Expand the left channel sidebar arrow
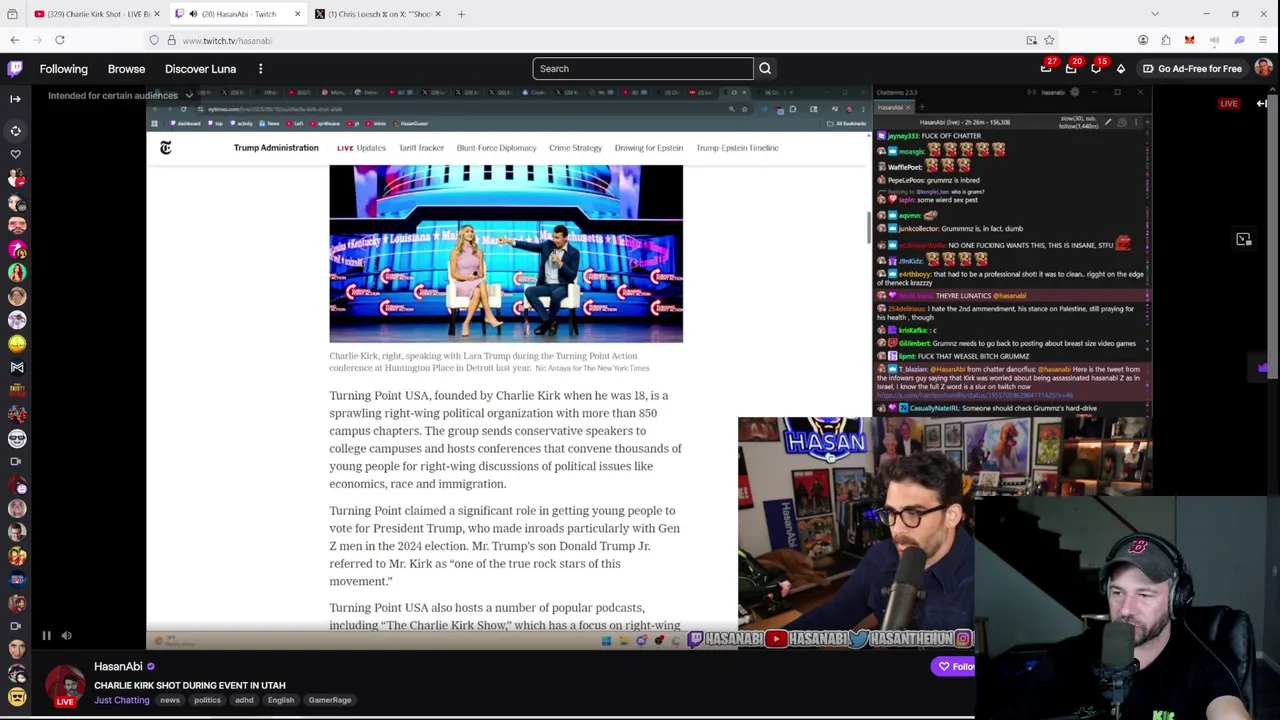1280x720 pixels. [x=15, y=99]
